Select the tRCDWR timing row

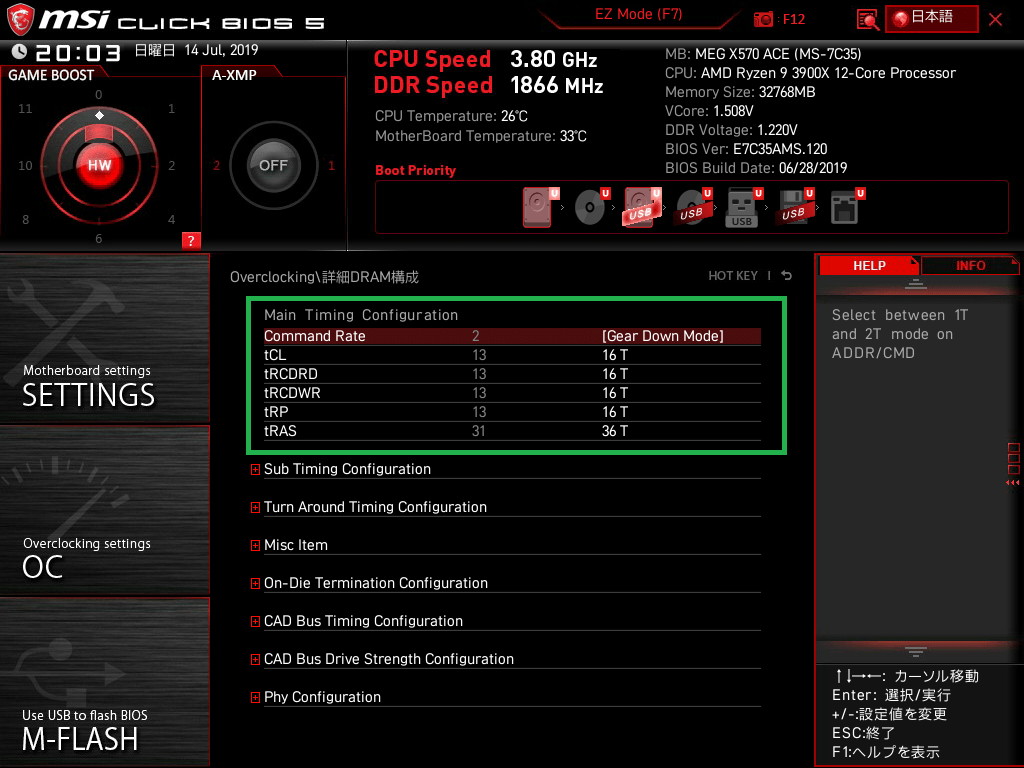point(512,392)
